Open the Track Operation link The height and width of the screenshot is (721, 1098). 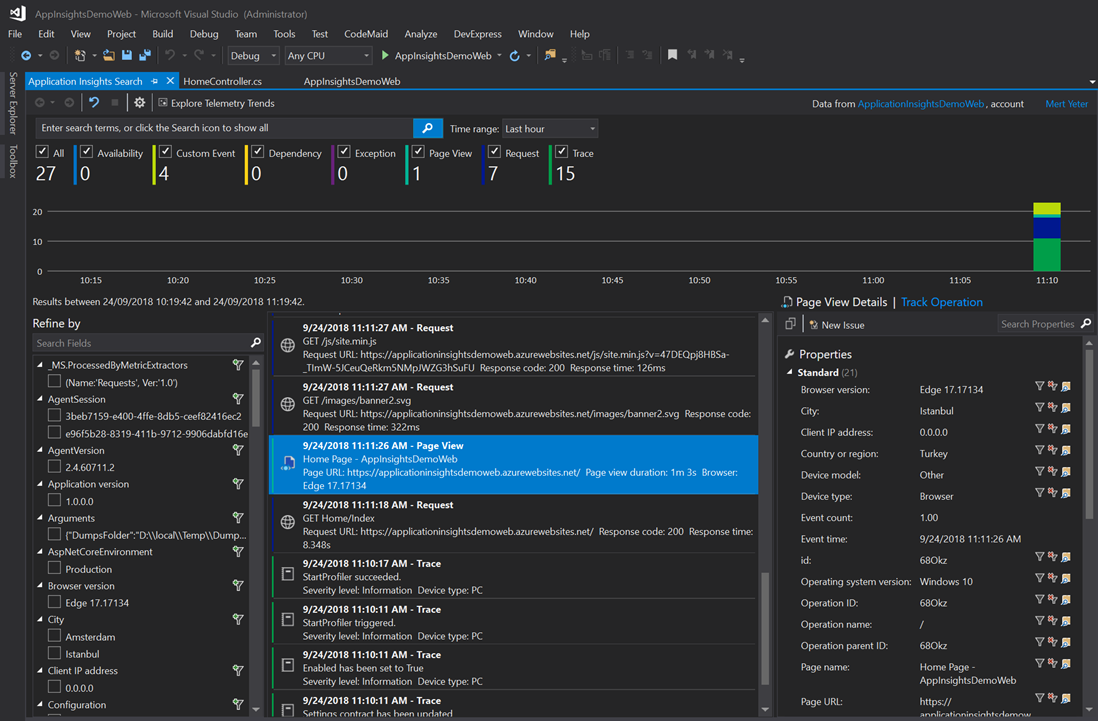tap(941, 302)
